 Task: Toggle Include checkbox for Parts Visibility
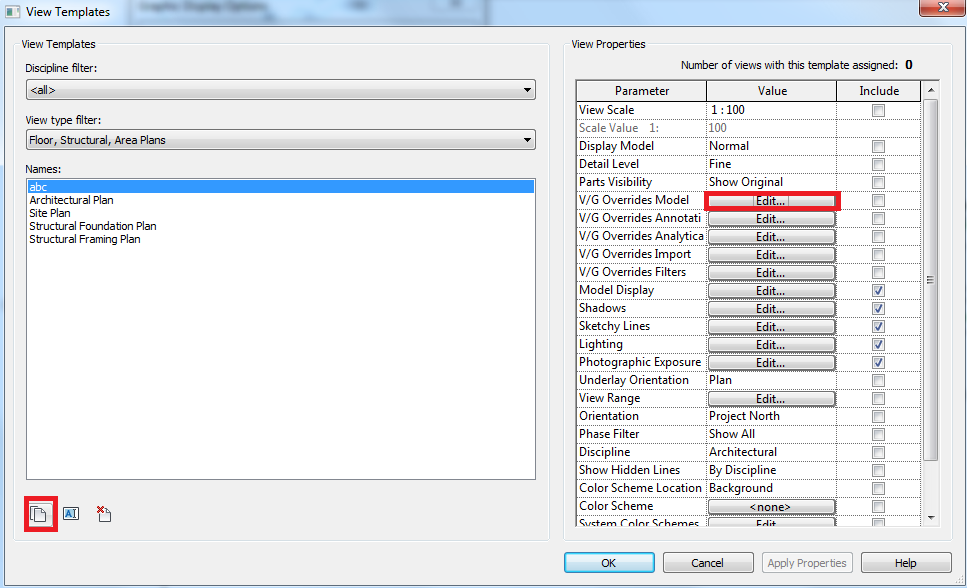click(x=878, y=183)
